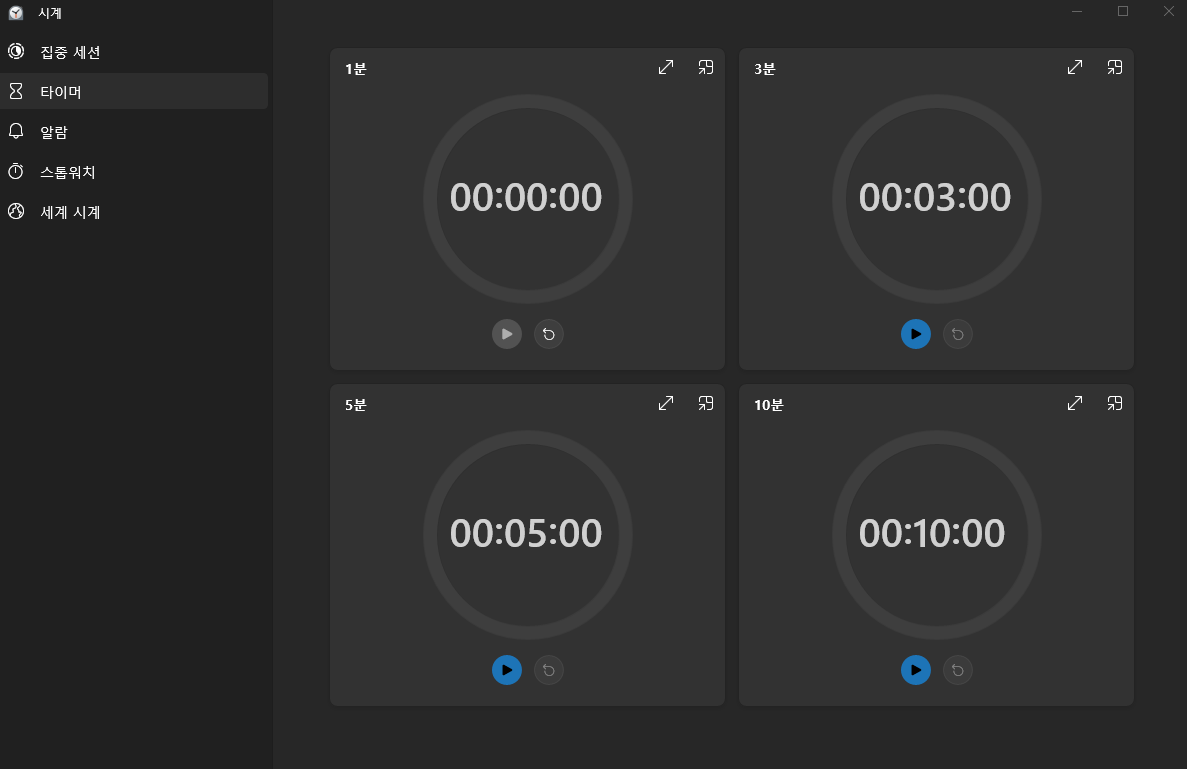Start the 10분 timer
Image resolution: width=1187 pixels, height=769 pixels.
[915, 670]
